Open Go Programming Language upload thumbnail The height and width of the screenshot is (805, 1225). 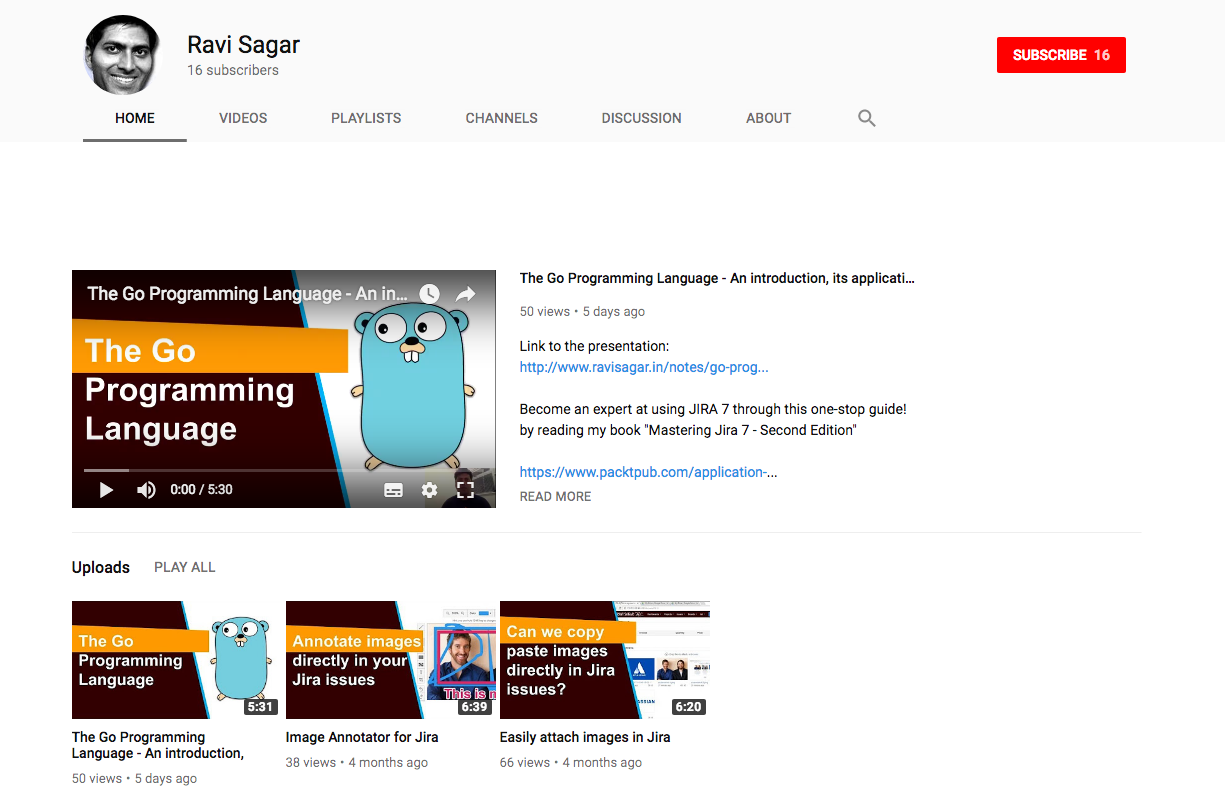(175, 660)
